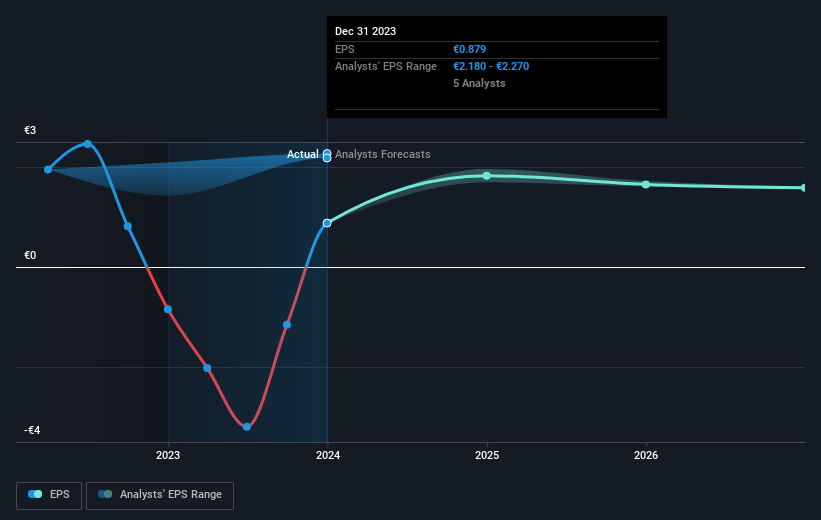Click the €0.879 EPS value in tooltip
The height and width of the screenshot is (520, 821).
click(x=469, y=49)
